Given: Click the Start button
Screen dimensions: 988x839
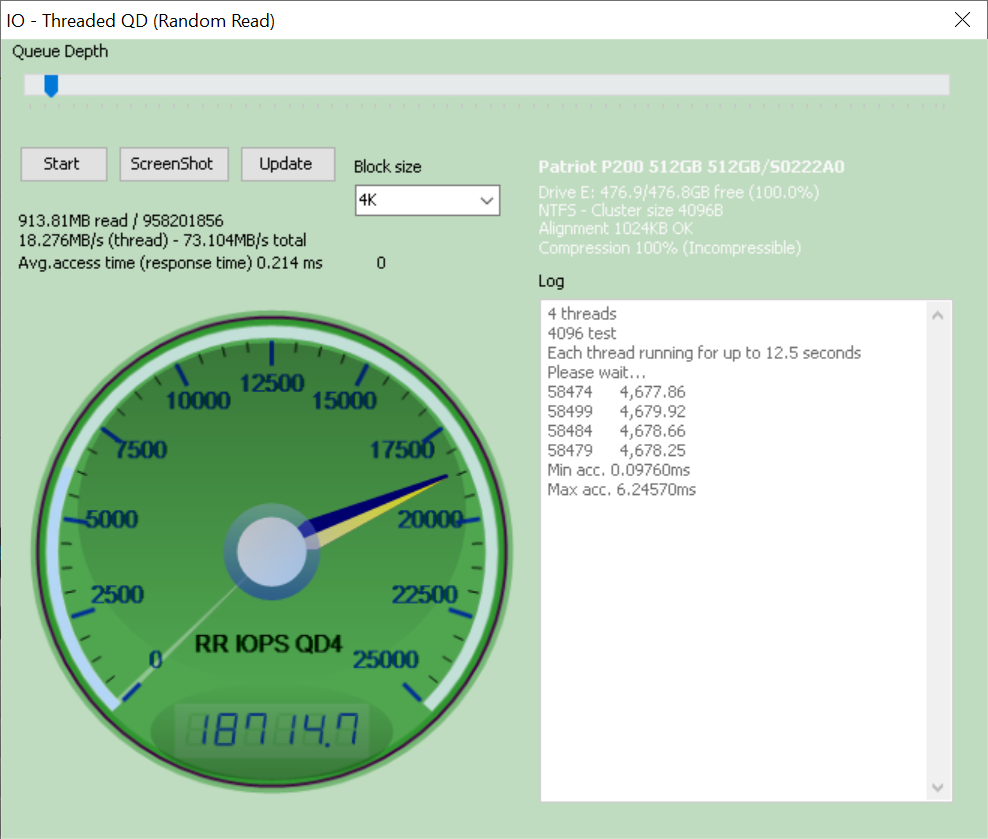Looking at the screenshot, I should click(x=64, y=164).
